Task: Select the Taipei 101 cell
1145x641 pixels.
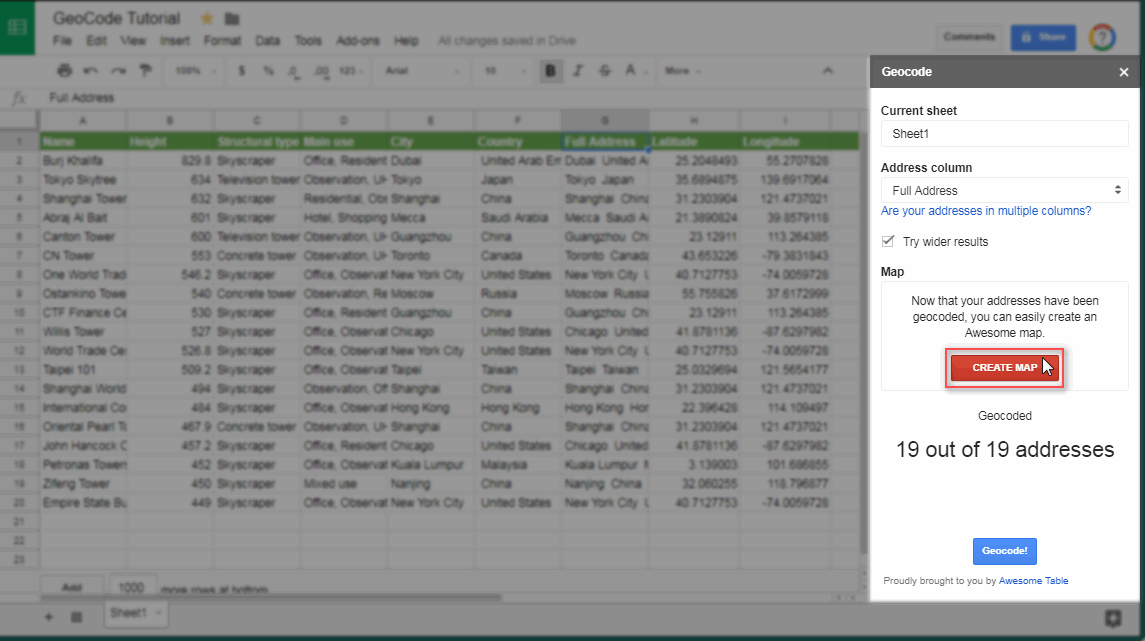Action: 83,369
